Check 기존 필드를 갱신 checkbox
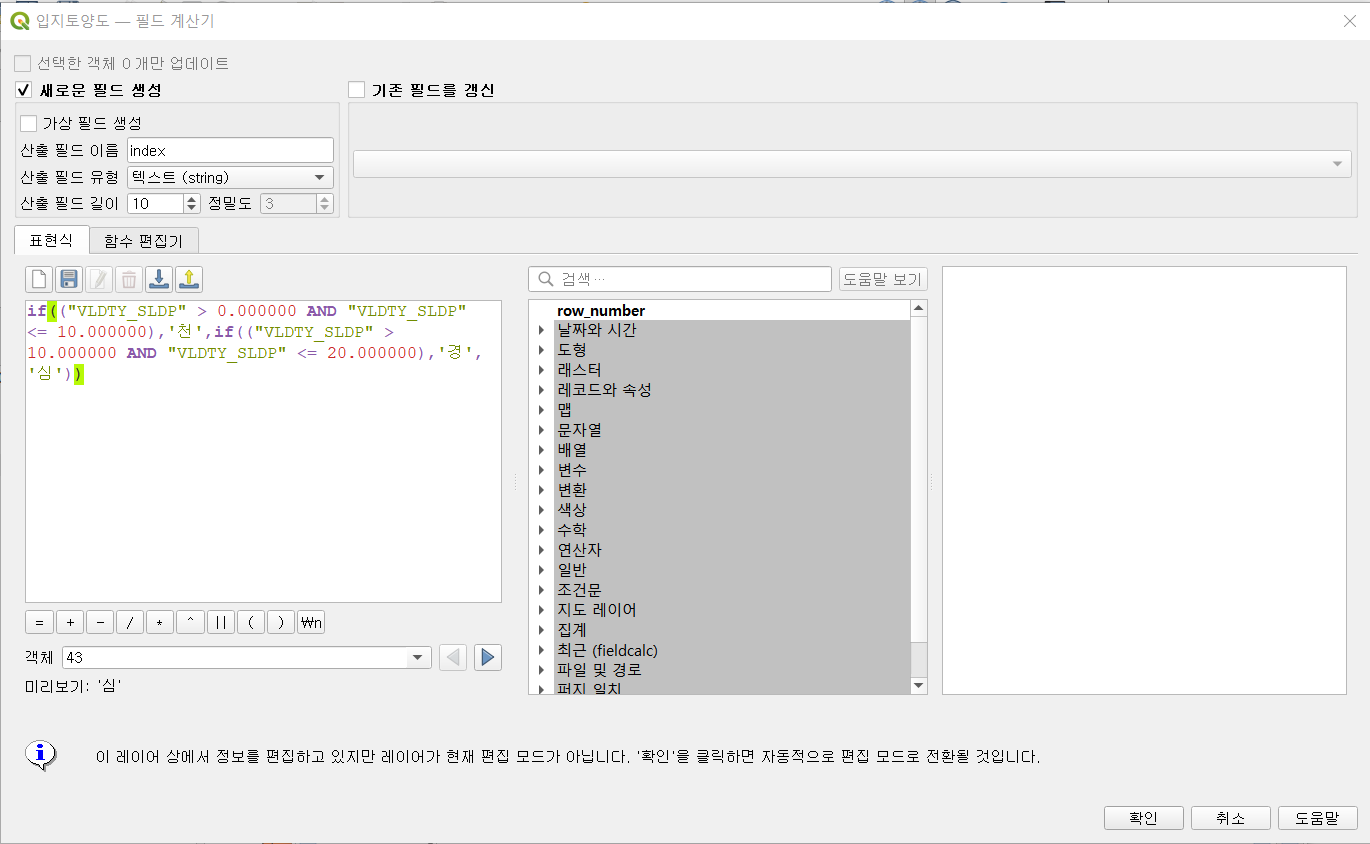The image size is (1370, 844). [356, 90]
